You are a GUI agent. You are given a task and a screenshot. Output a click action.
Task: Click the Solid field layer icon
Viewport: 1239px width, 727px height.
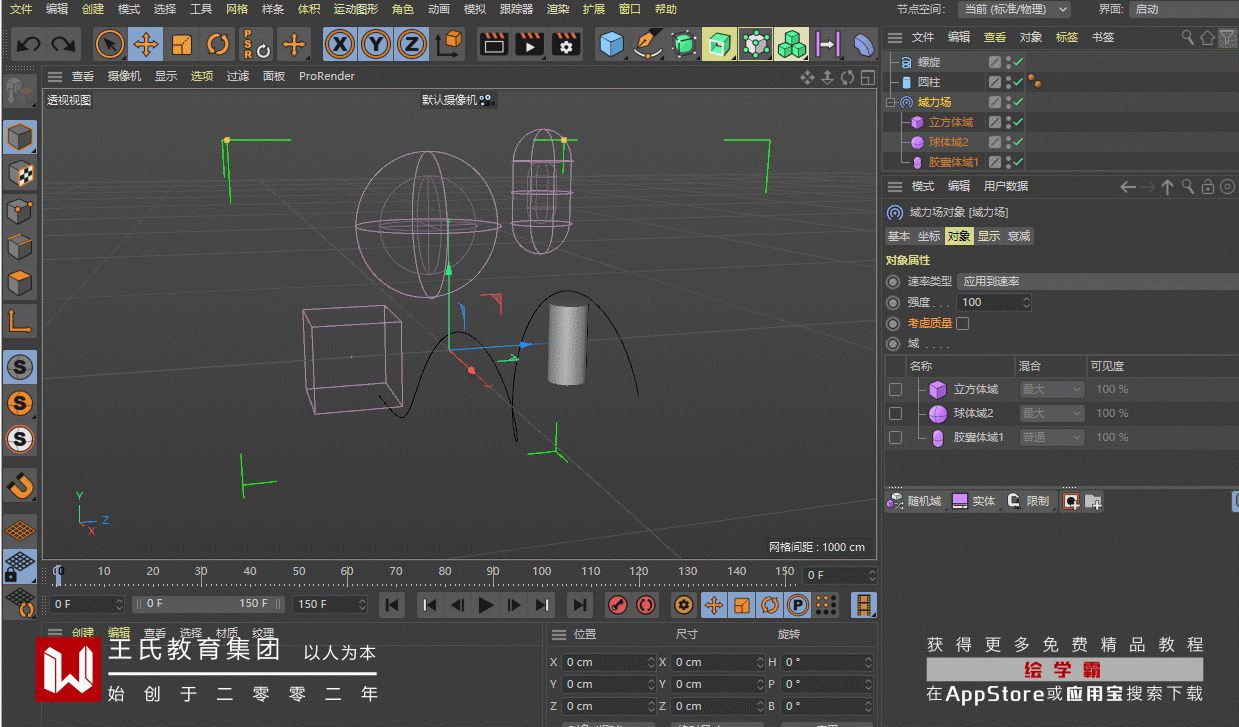[973, 501]
